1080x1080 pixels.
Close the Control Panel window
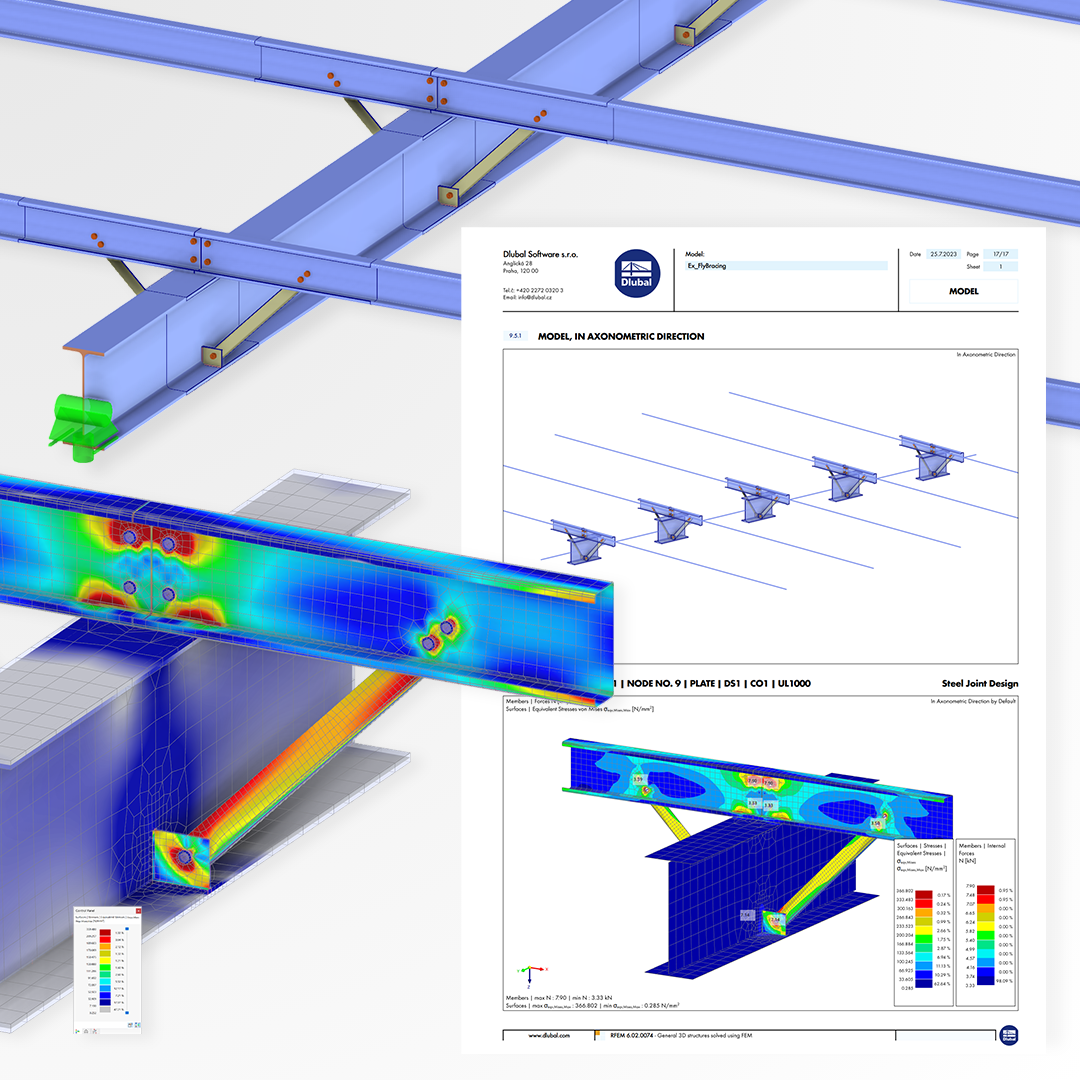tap(138, 911)
